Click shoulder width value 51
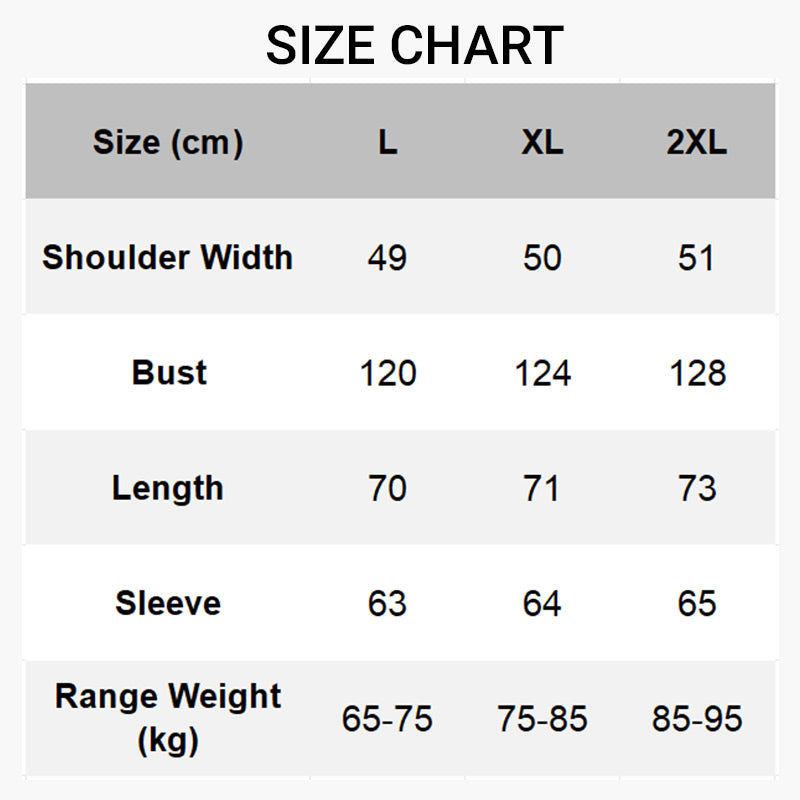Screen dimensions: 800x800 pyautogui.click(x=696, y=258)
